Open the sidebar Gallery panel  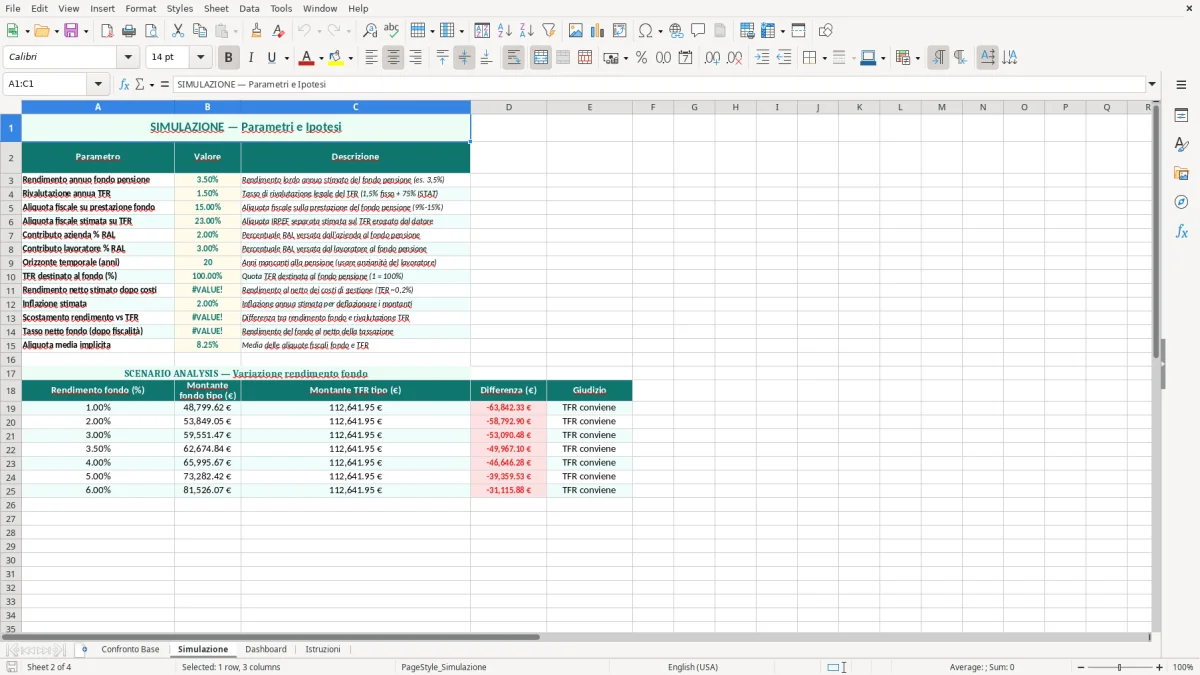[1181, 173]
